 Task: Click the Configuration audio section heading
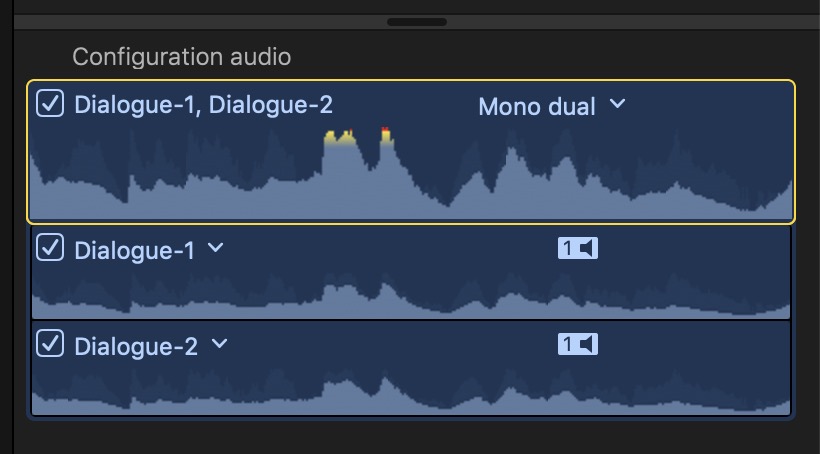coord(181,57)
